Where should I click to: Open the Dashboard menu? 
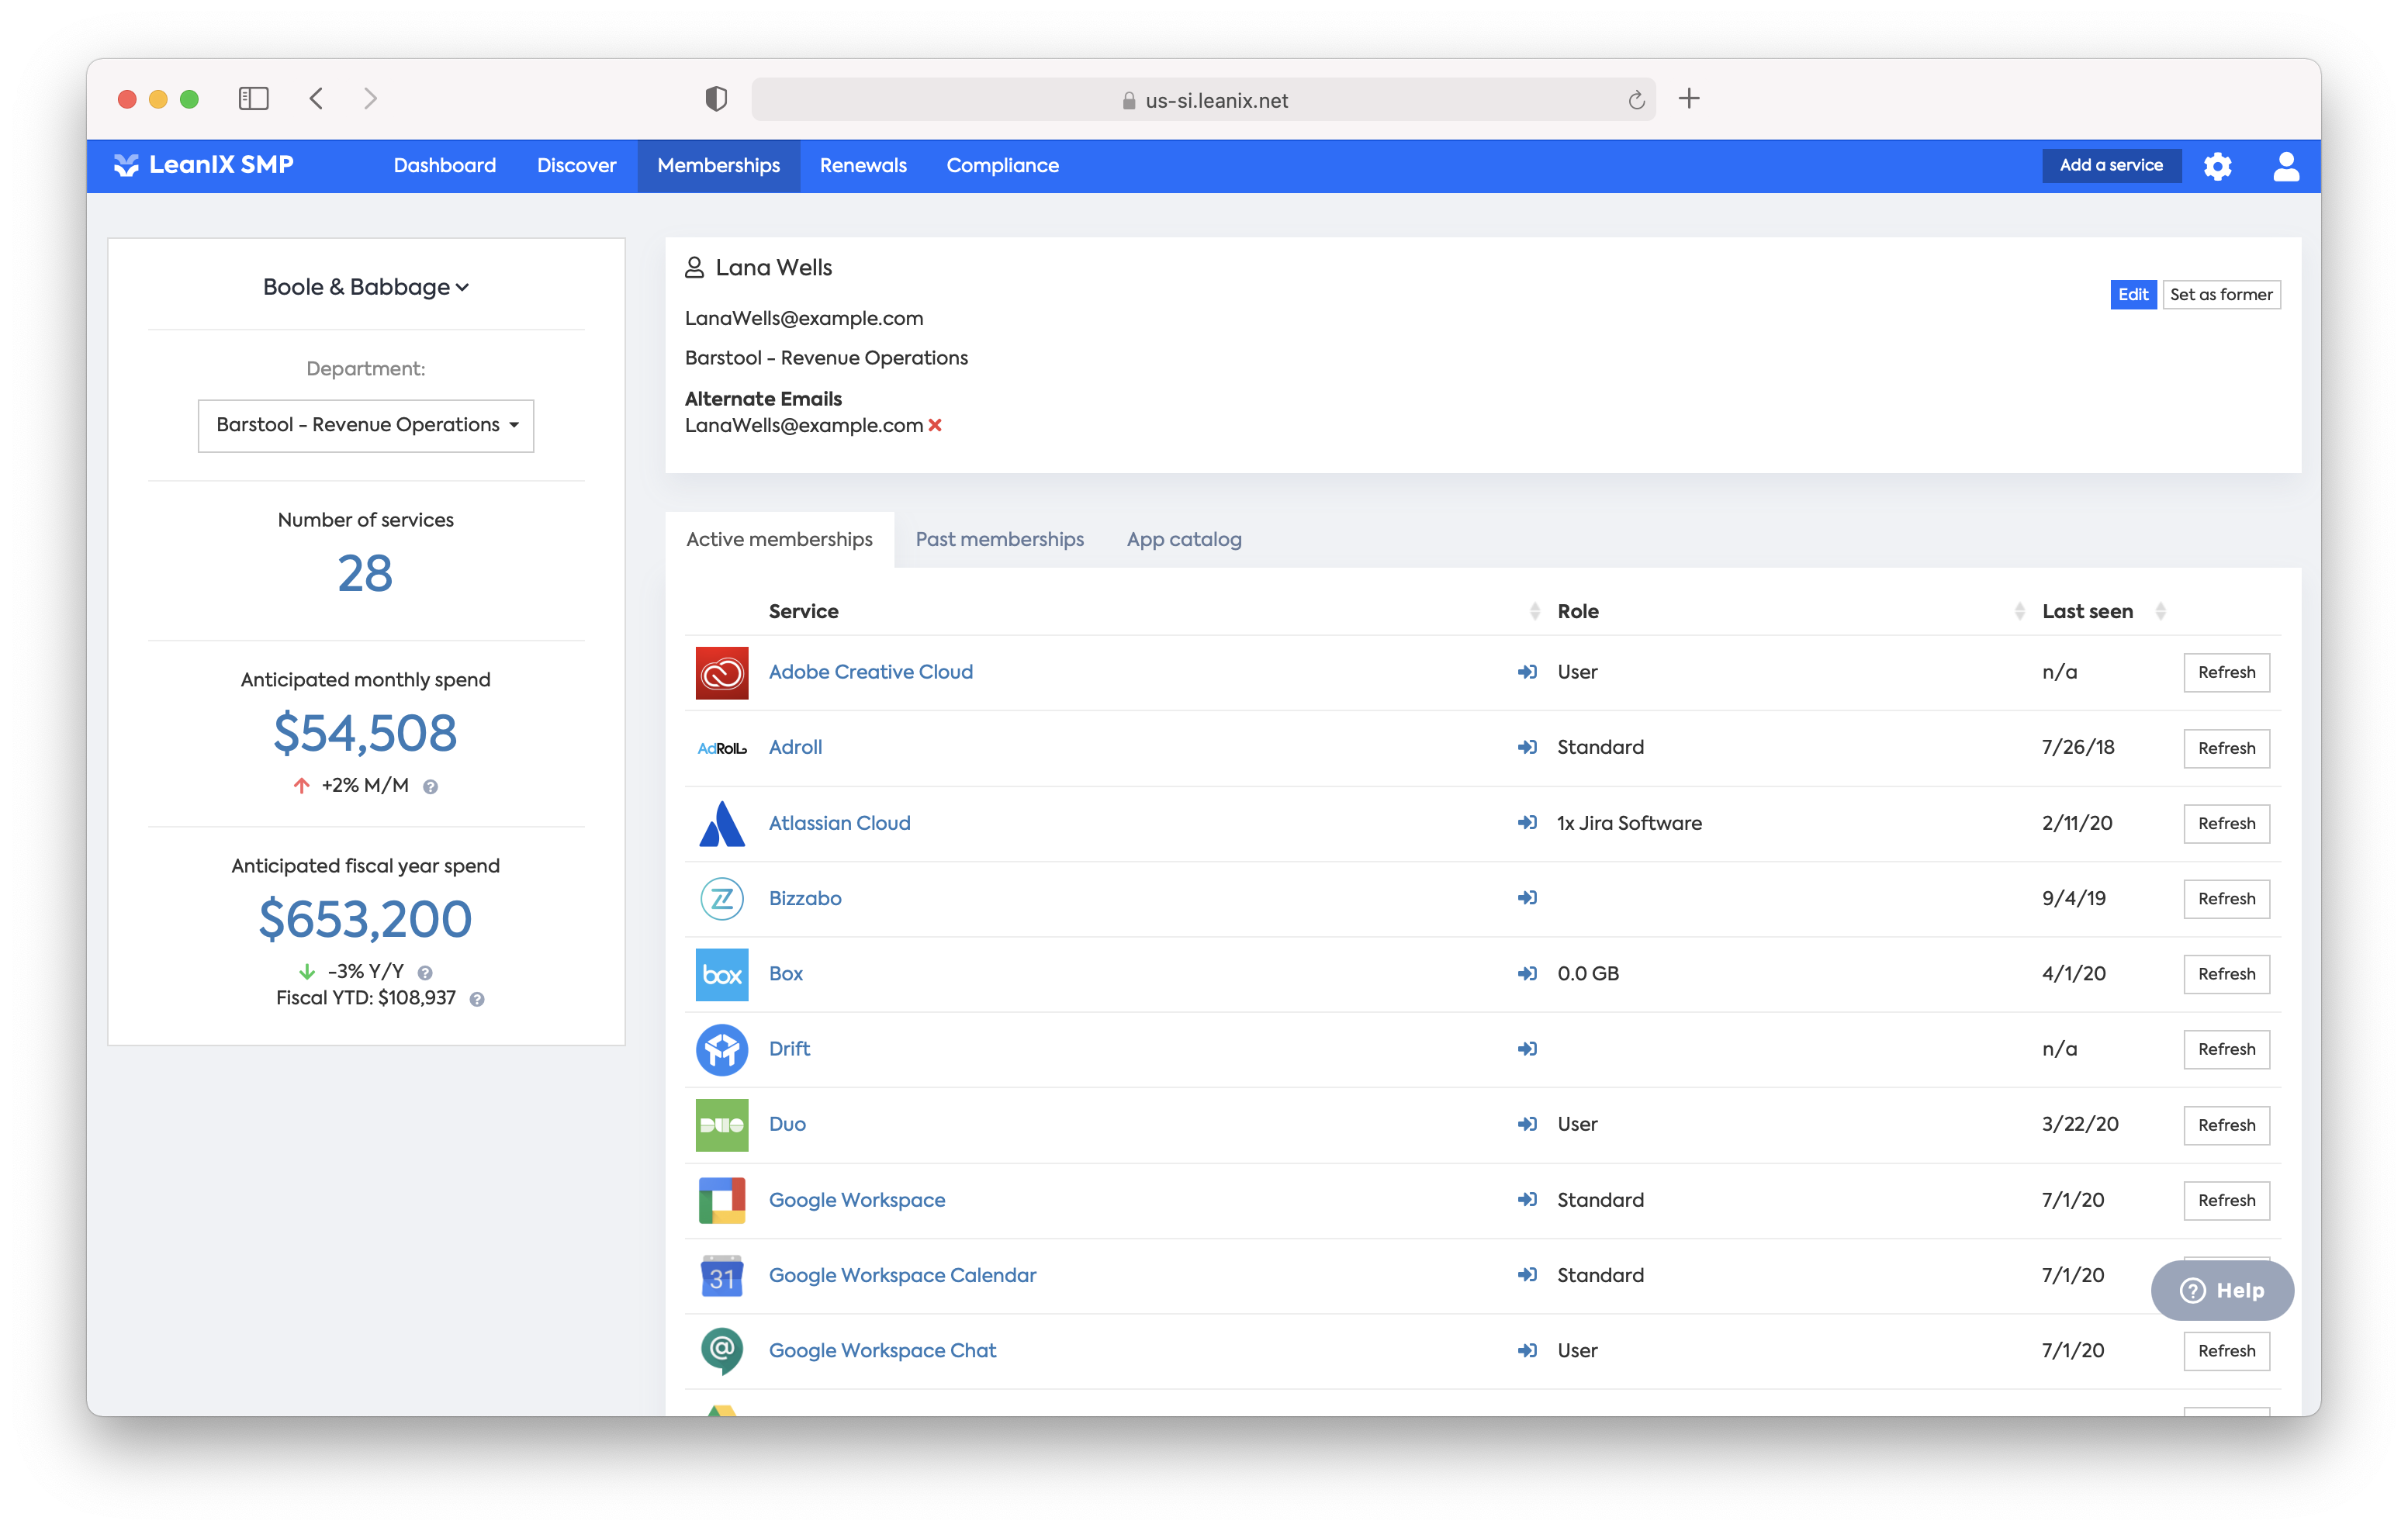(x=445, y=166)
